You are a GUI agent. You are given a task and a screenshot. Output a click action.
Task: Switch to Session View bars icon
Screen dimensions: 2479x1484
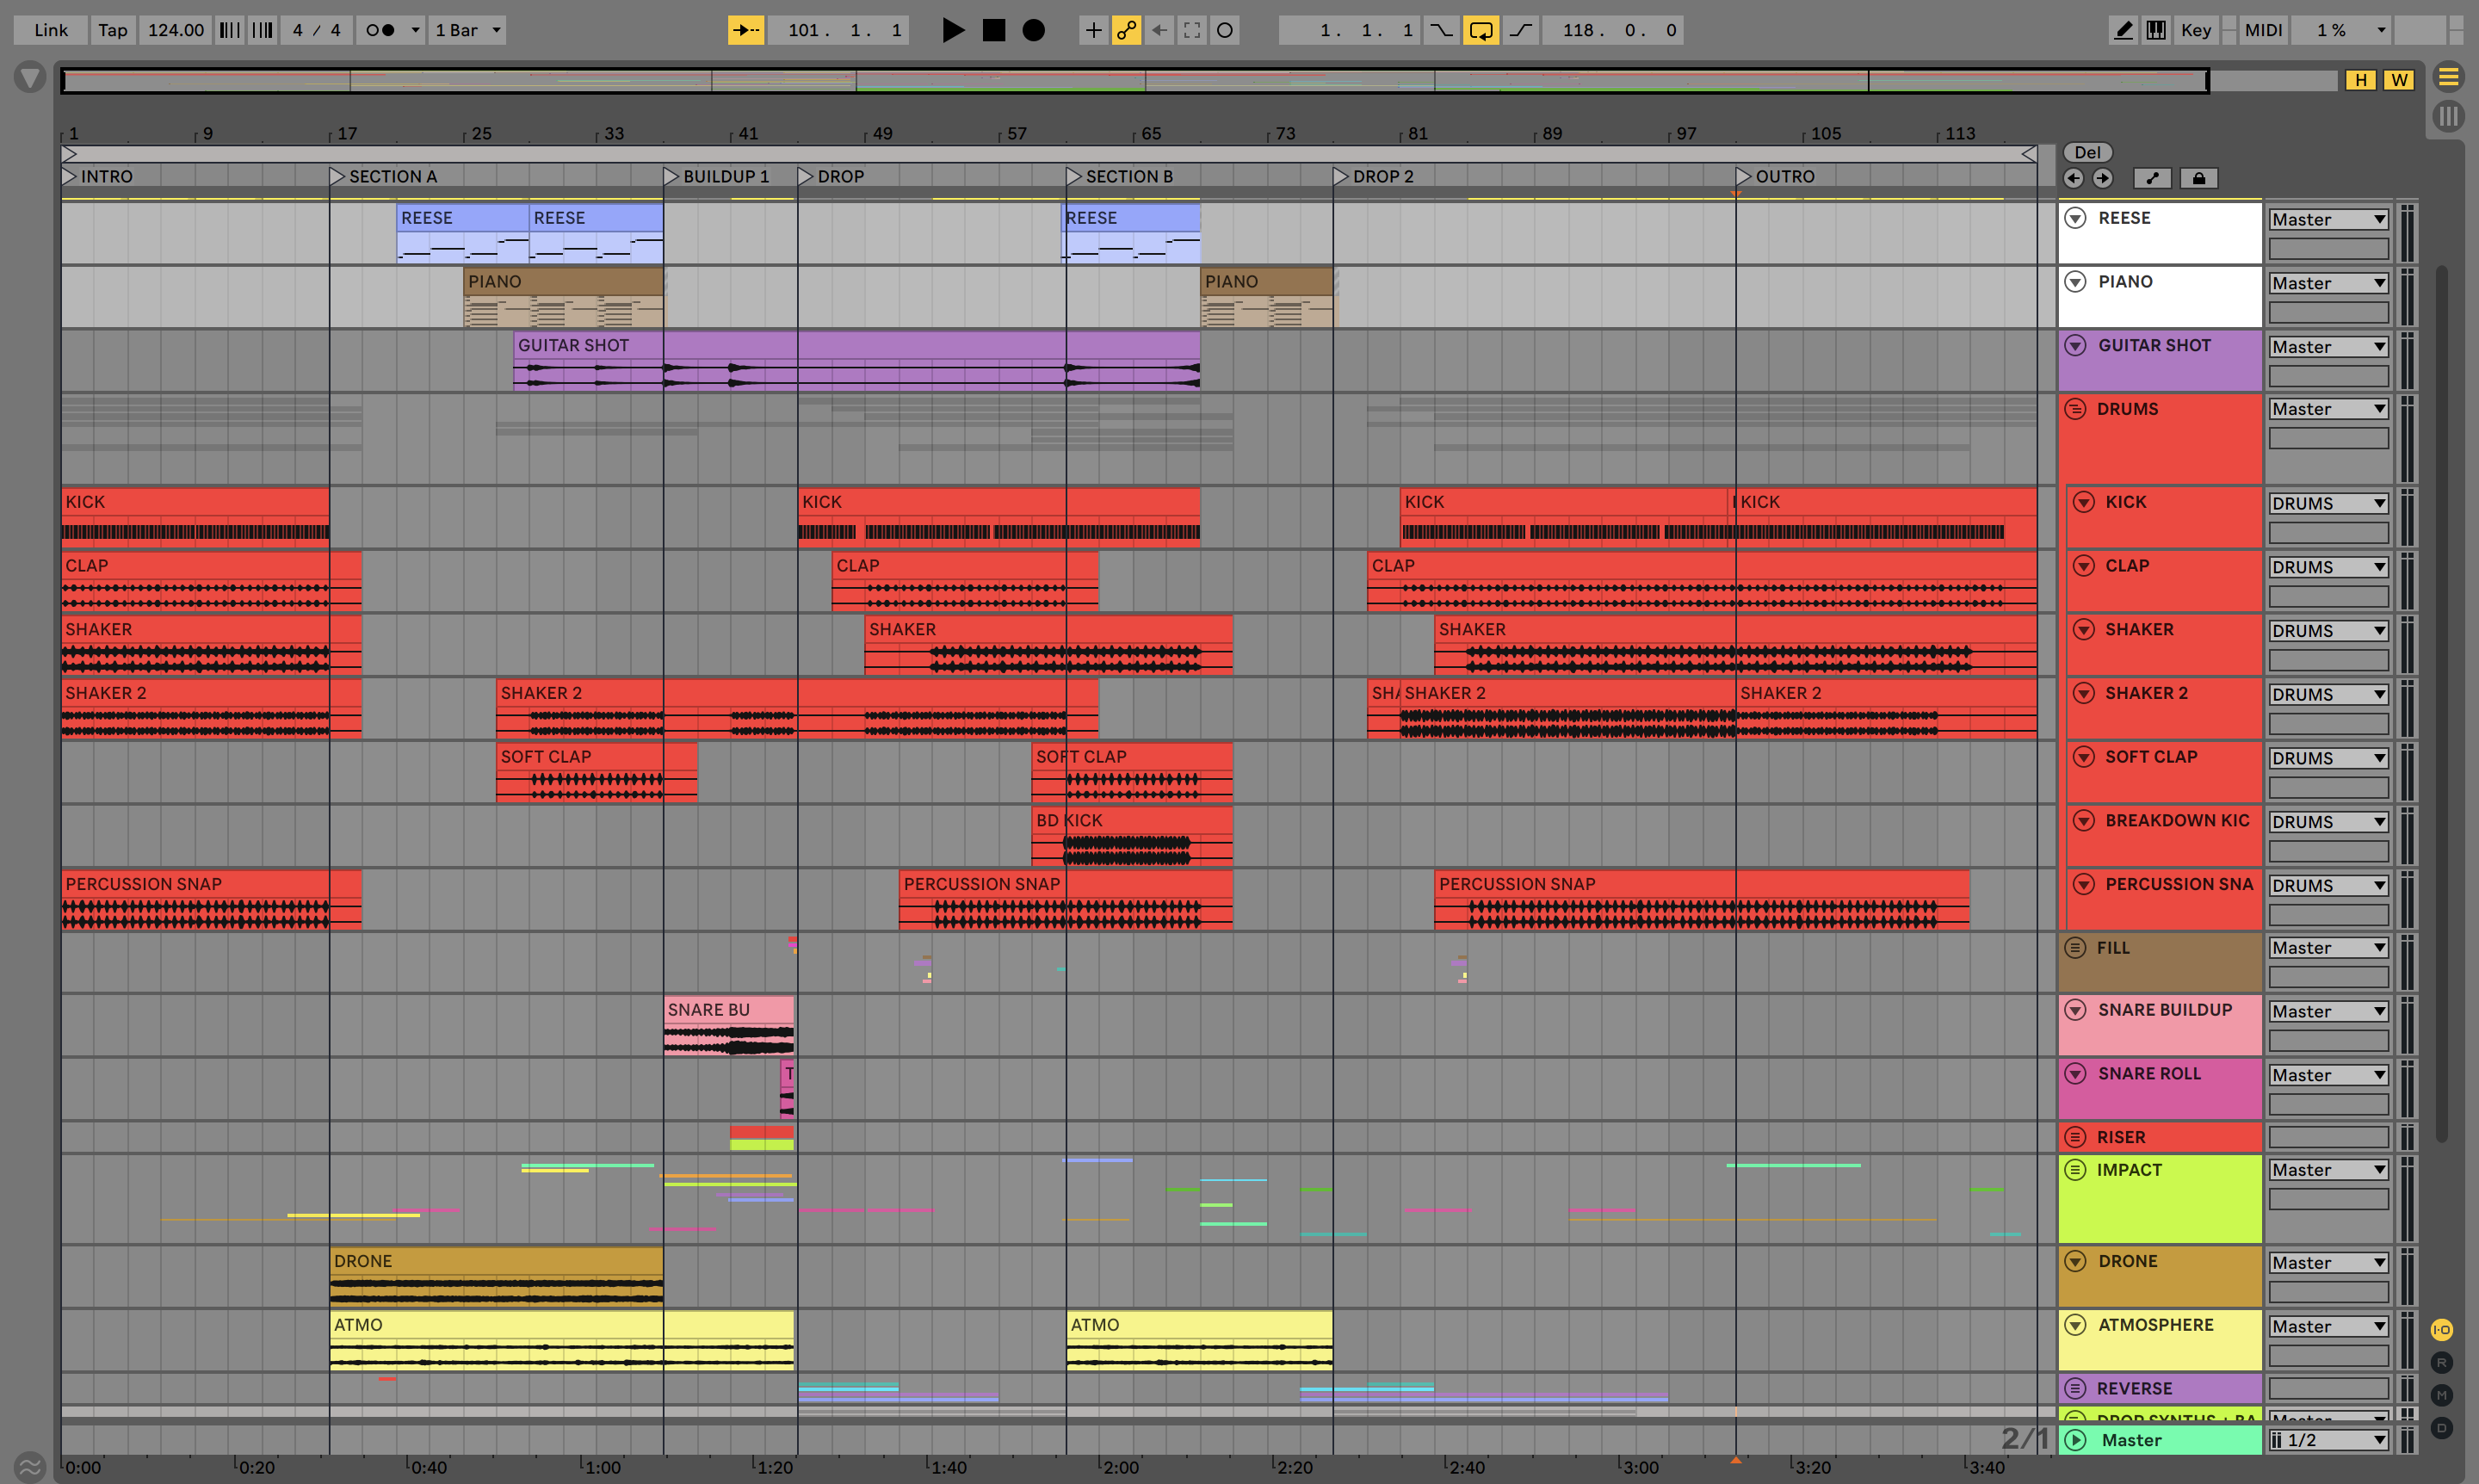[2447, 116]
